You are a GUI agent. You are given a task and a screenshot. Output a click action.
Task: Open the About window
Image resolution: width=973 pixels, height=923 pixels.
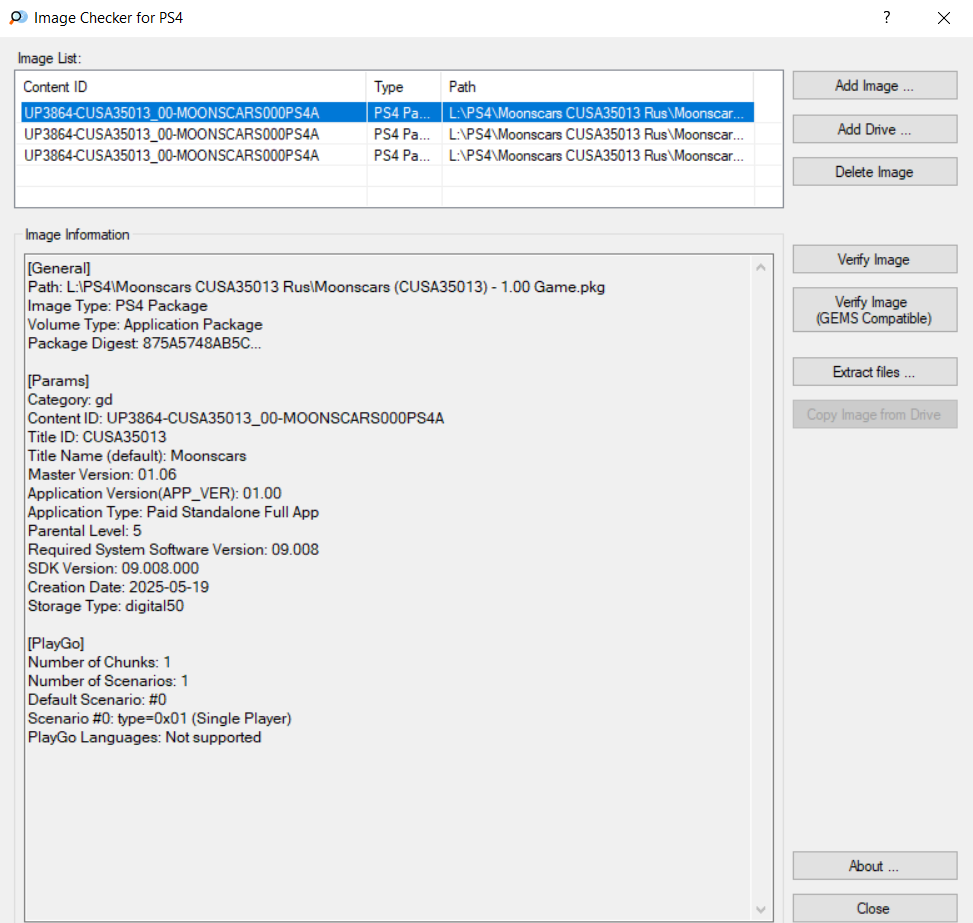tap(874, 866)
